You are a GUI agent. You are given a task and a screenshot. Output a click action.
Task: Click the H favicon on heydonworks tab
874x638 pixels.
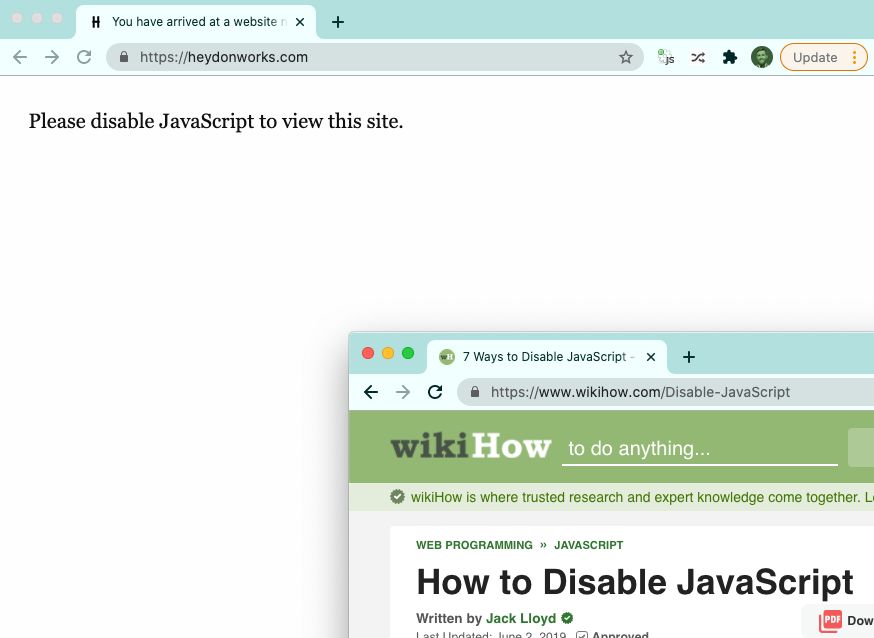point(96,22)
